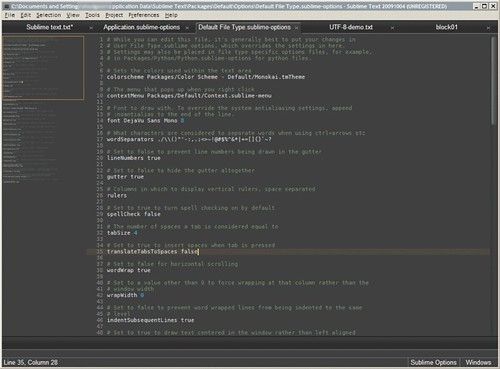This screenshot has width=500, height=369.
Task: Click the minimap viewport thumbnail
Action: pos(43,68)
